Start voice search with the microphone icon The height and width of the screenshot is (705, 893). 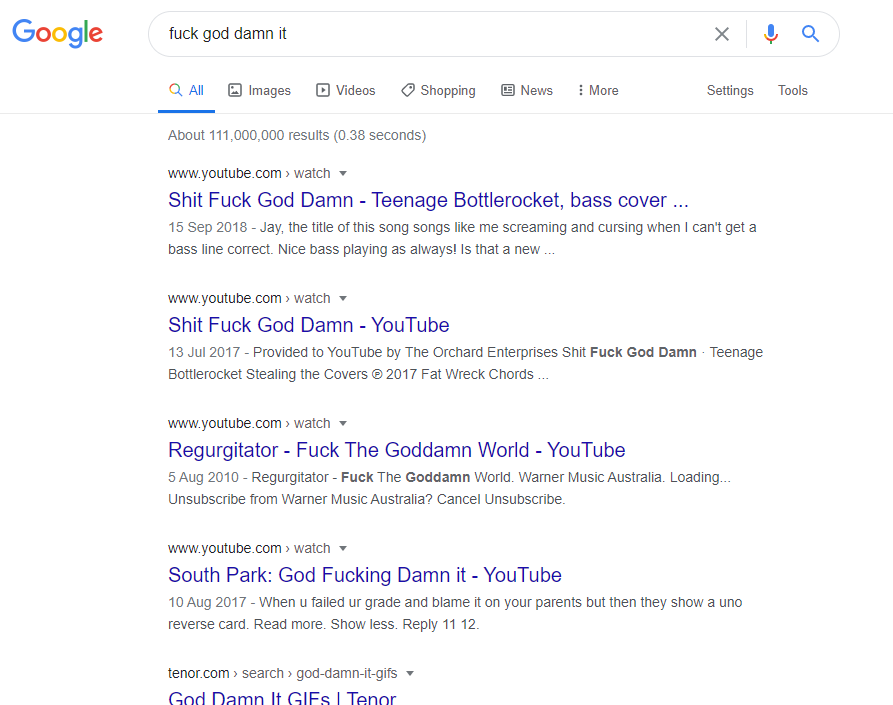pos(770,34)
